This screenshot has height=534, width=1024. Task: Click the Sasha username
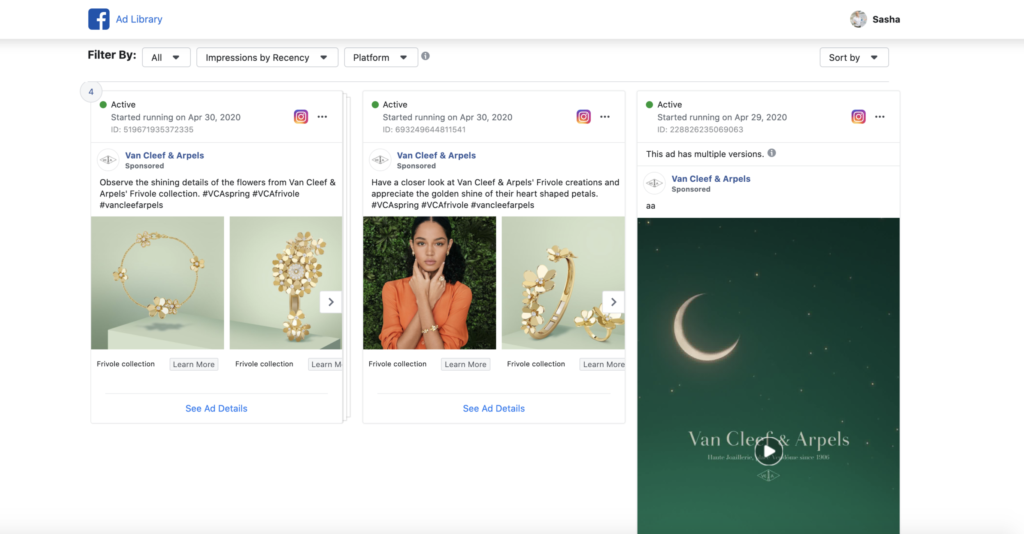886,20
